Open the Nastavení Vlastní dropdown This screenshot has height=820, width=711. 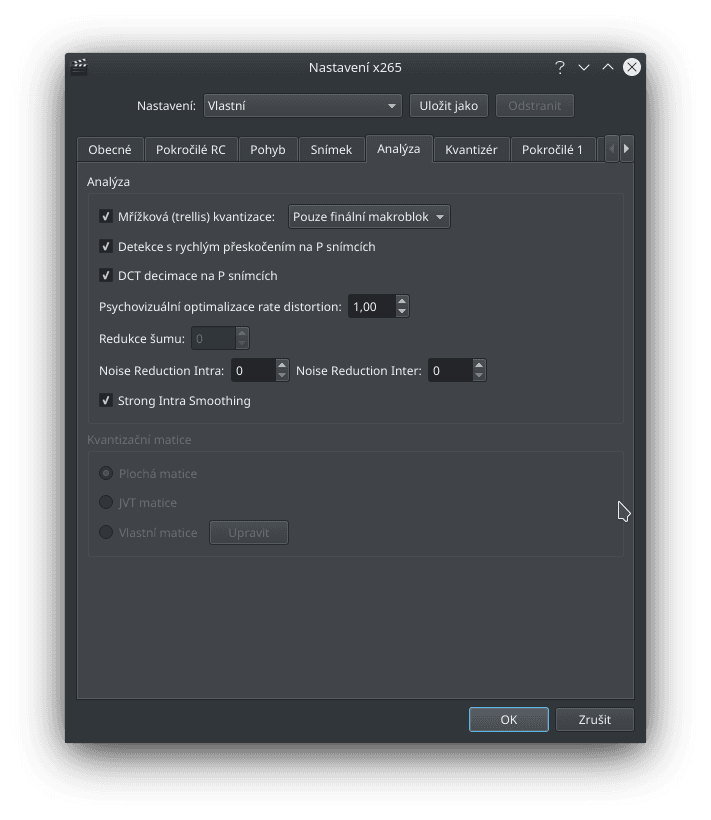302,105
